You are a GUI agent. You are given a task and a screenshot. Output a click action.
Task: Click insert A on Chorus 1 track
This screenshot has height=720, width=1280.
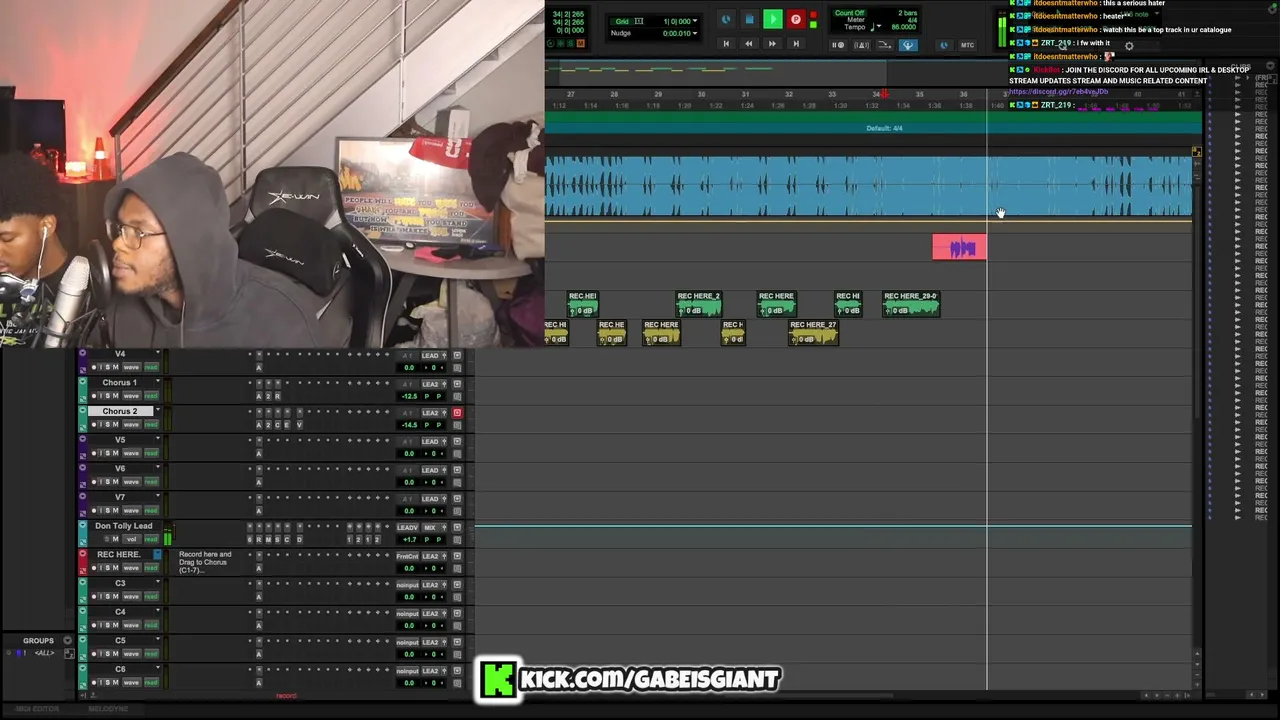tap(259, 396)
